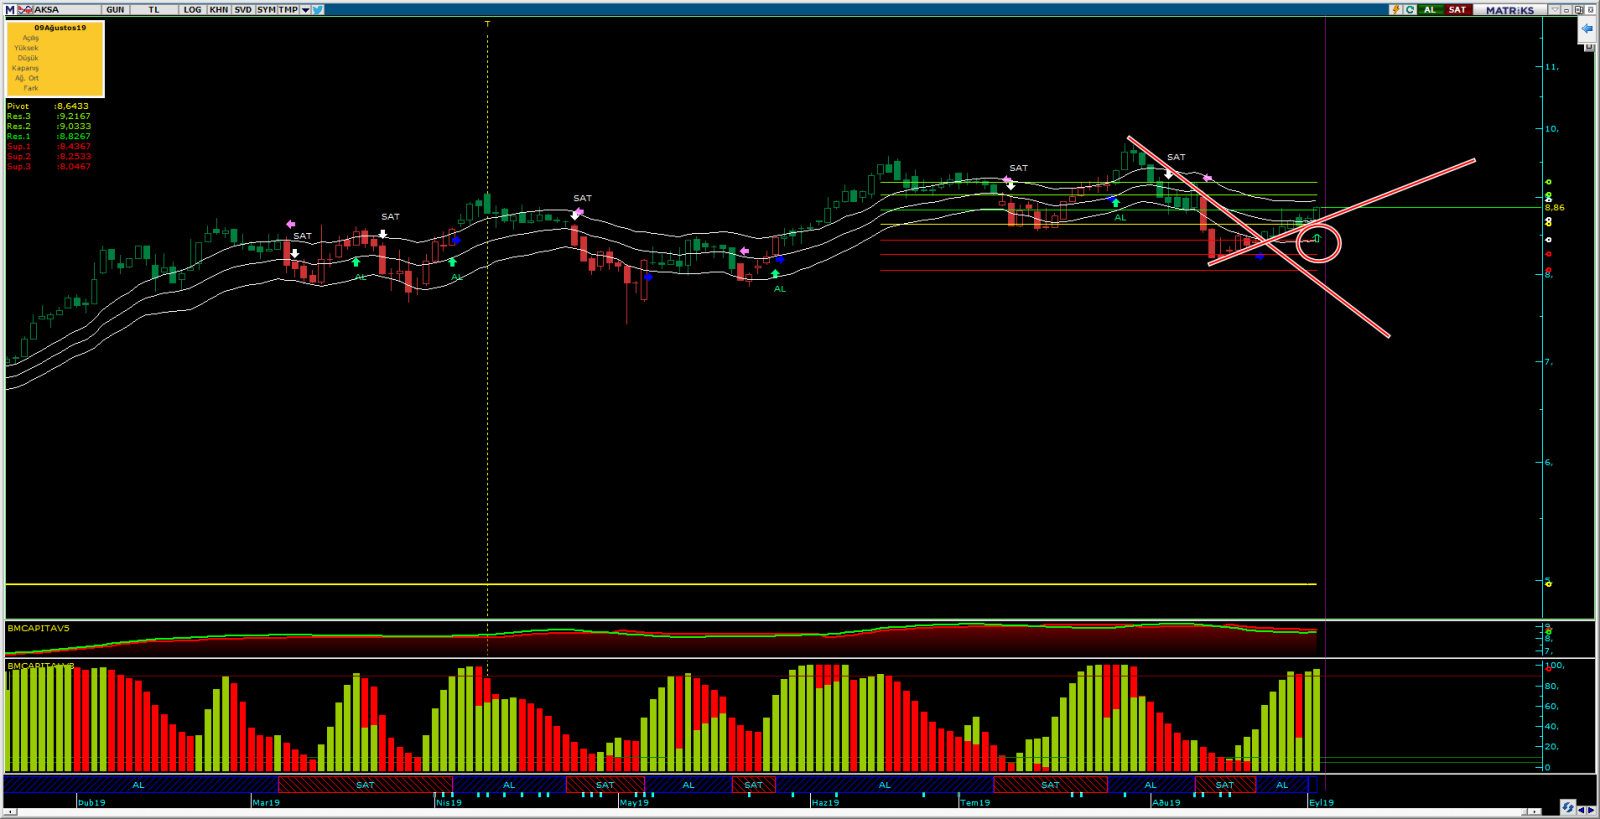Click the blue sync arrows icon

pos(1567,808)
